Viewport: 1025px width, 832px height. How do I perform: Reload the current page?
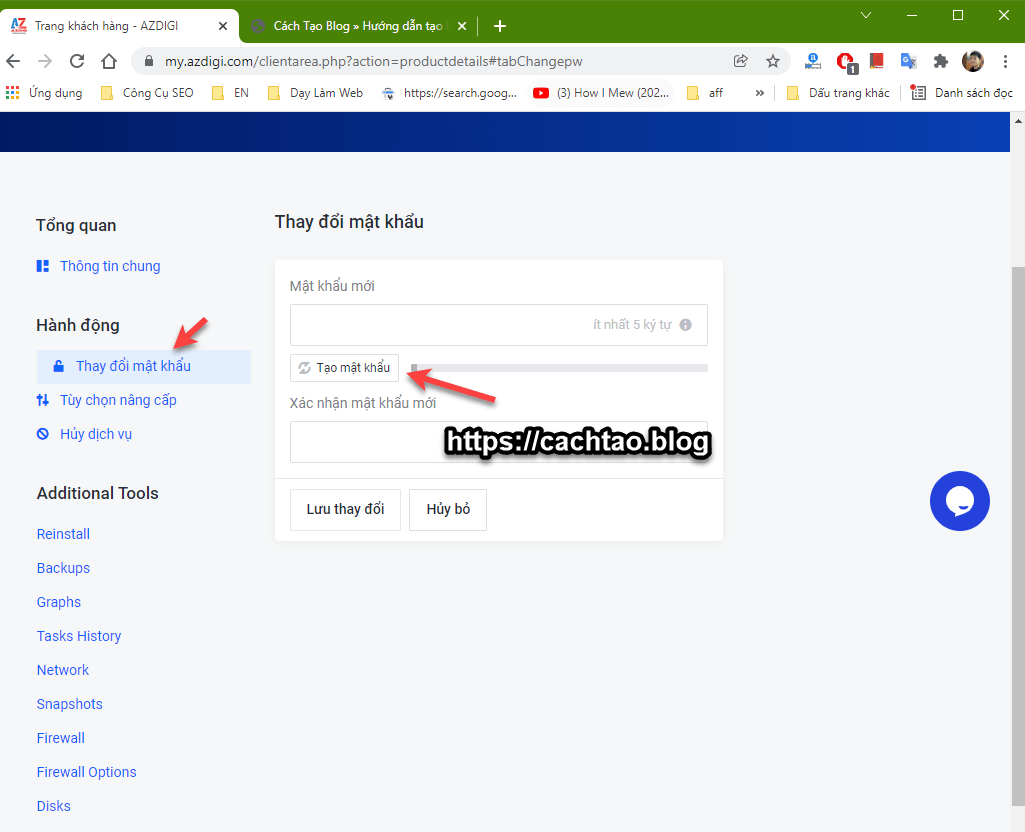[x=77, y=61]
